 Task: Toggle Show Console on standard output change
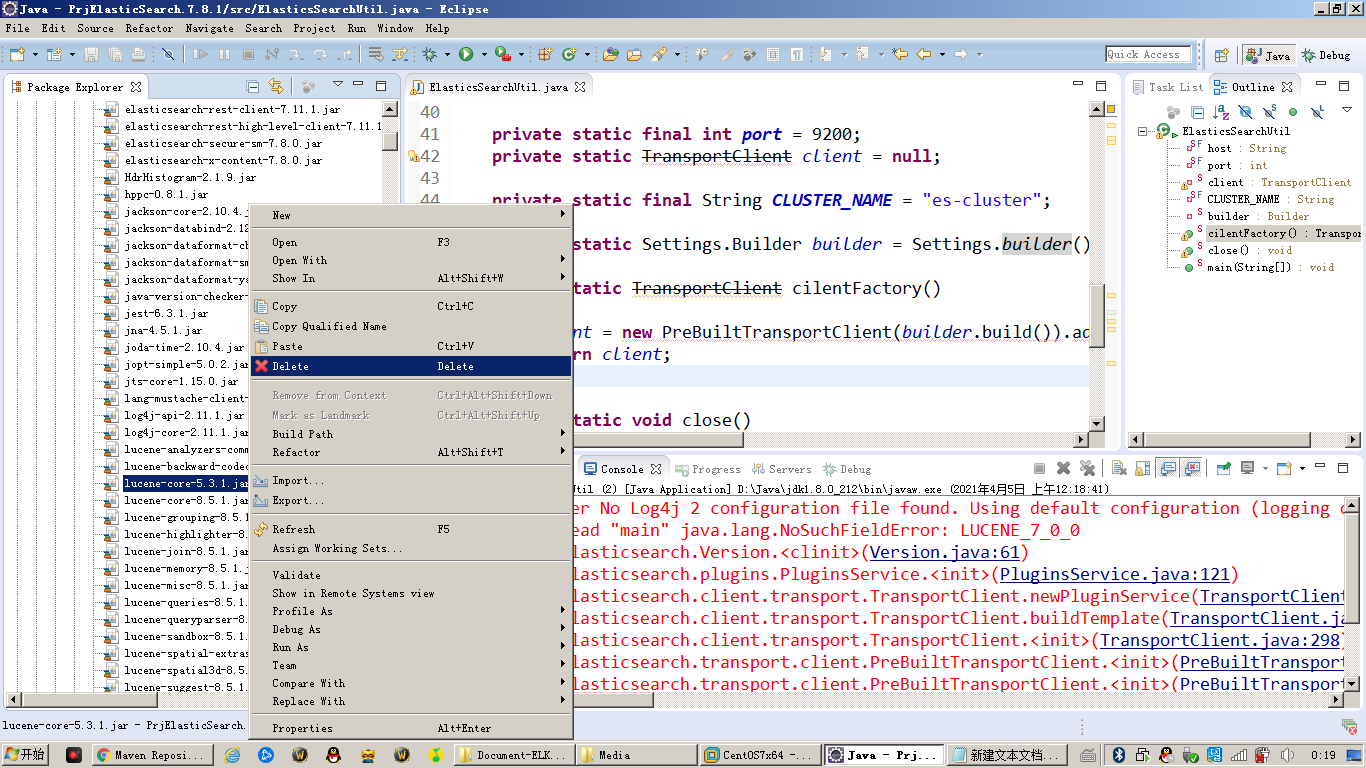(x=1167, y=468)
